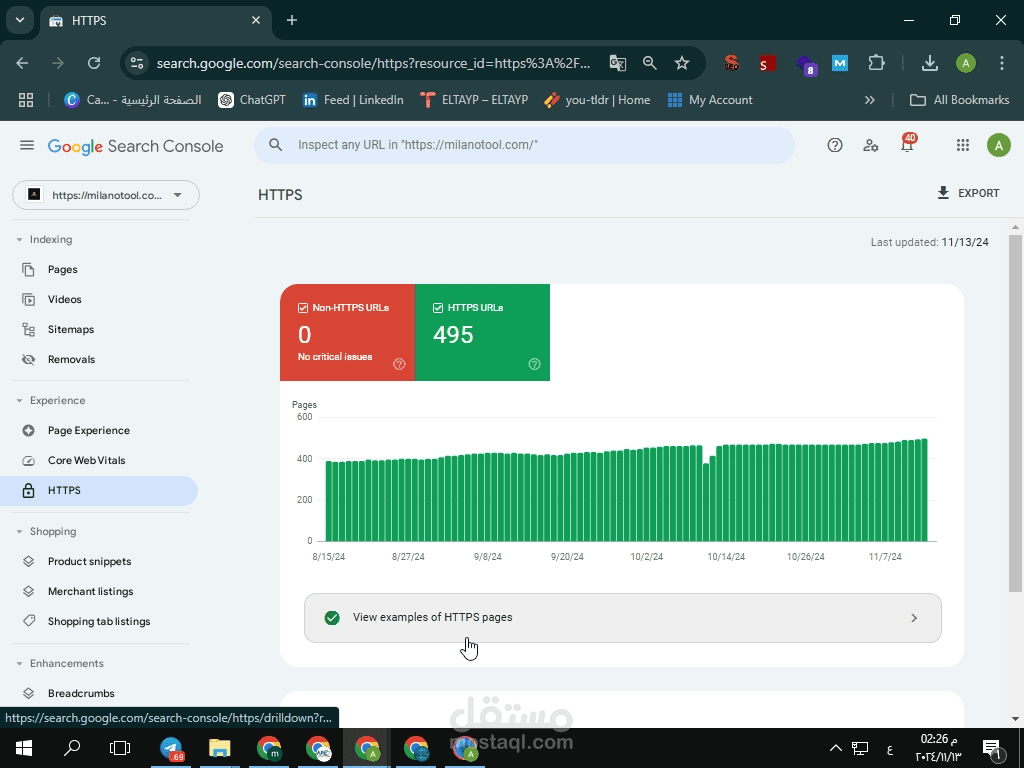The width and height of the screenshot is (1024, 768).
Task: Select the HTTPS sidebar item
Action: click(98, 490)
